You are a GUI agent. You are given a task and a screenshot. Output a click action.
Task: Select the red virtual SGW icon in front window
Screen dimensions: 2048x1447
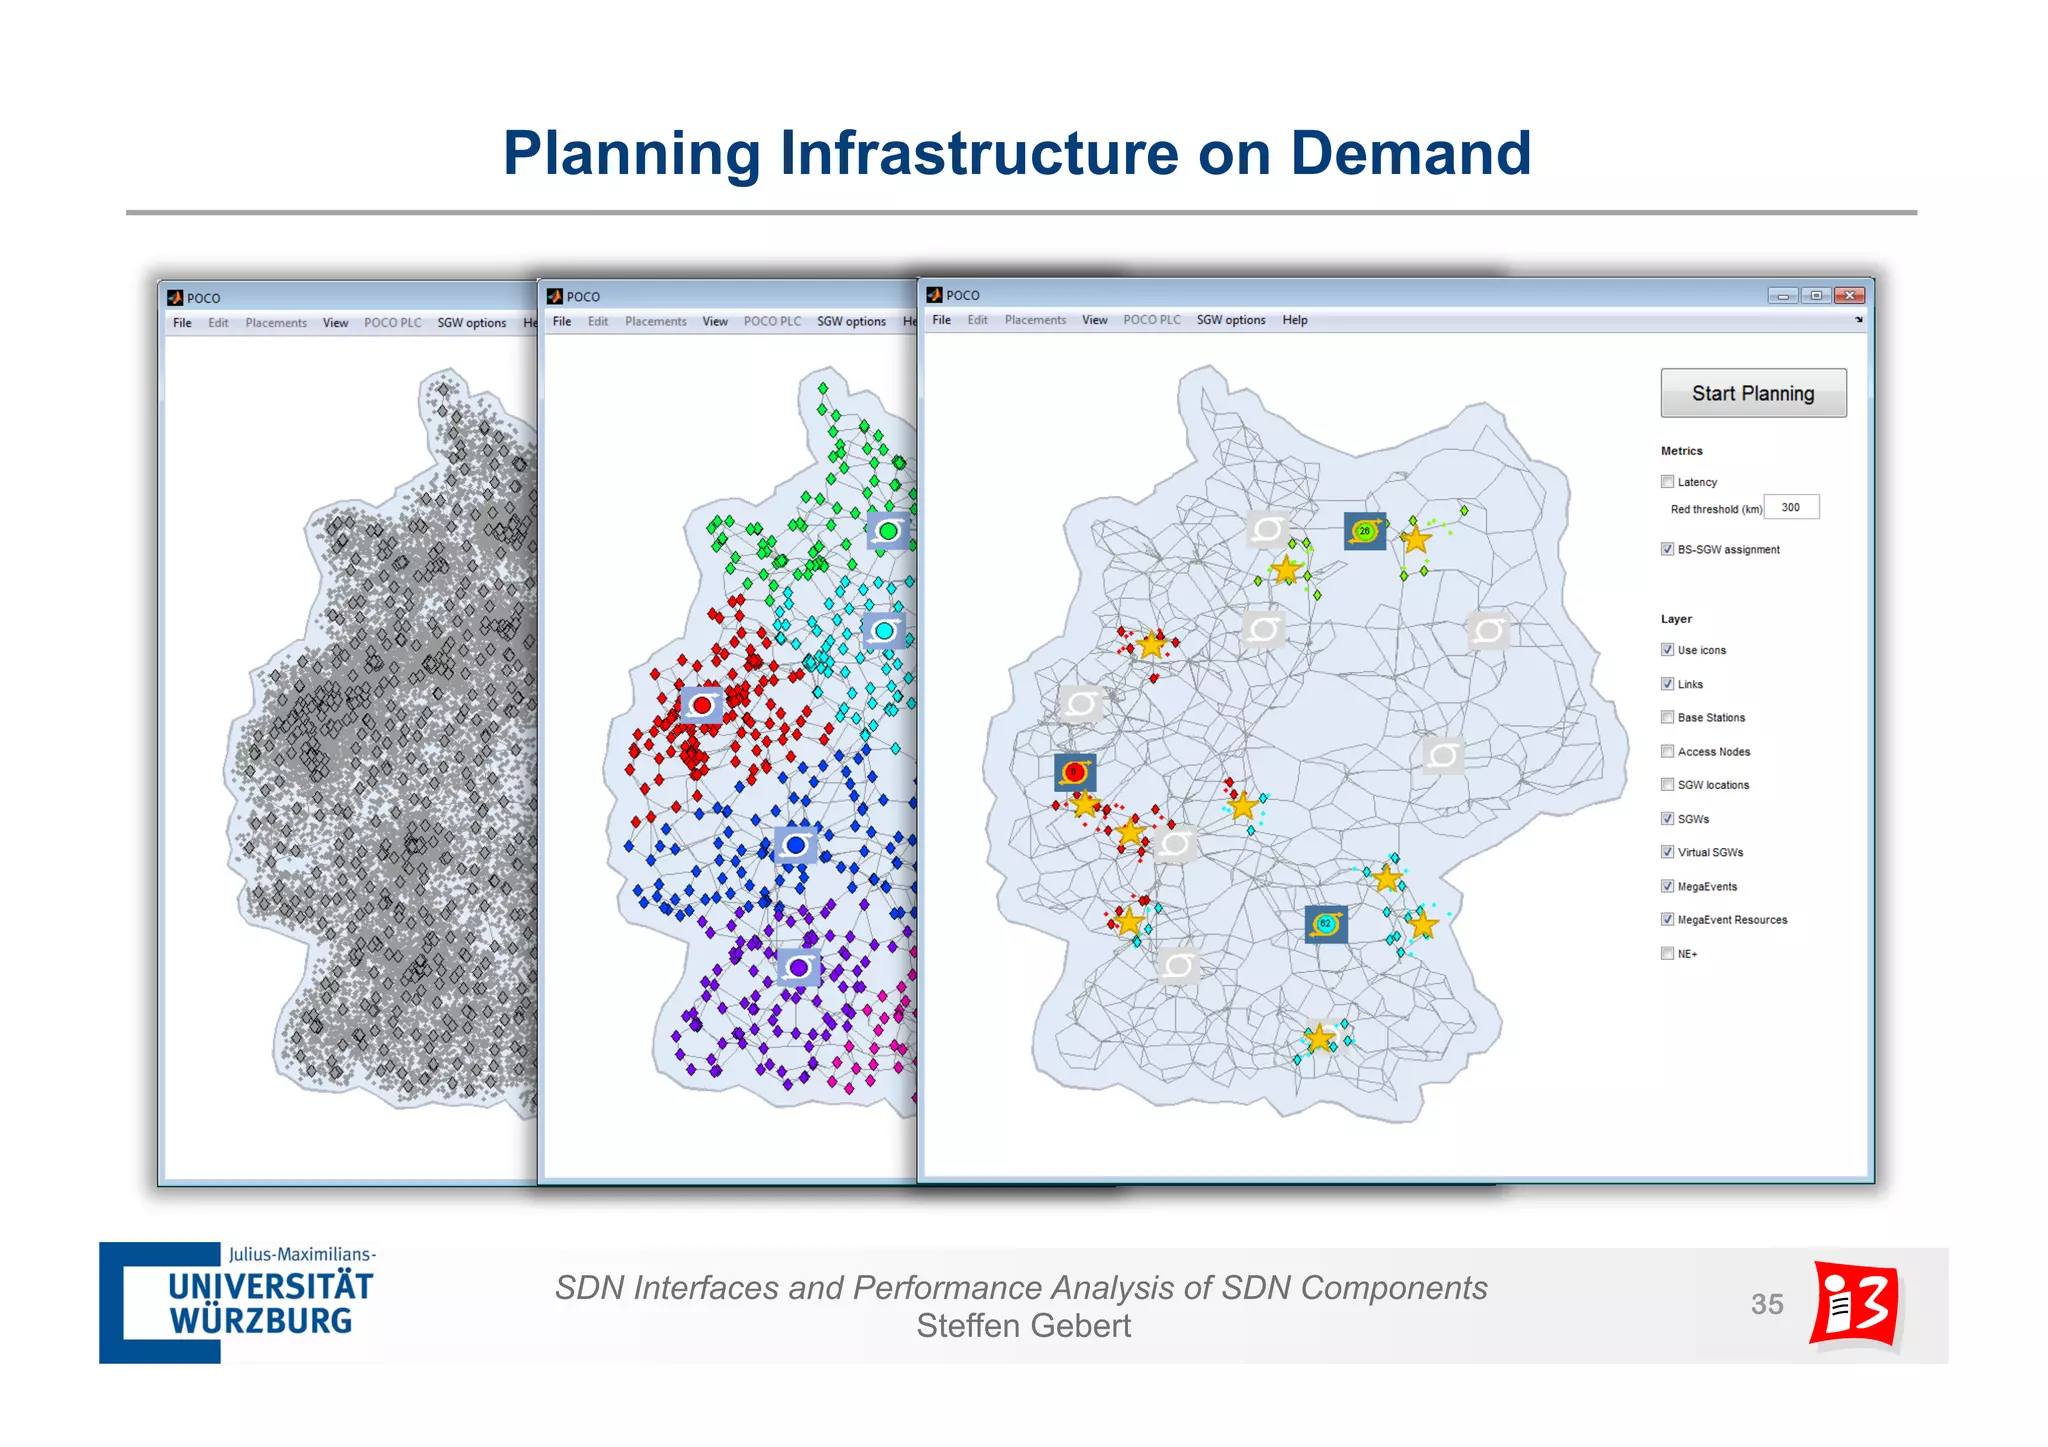pos(1075,772)
